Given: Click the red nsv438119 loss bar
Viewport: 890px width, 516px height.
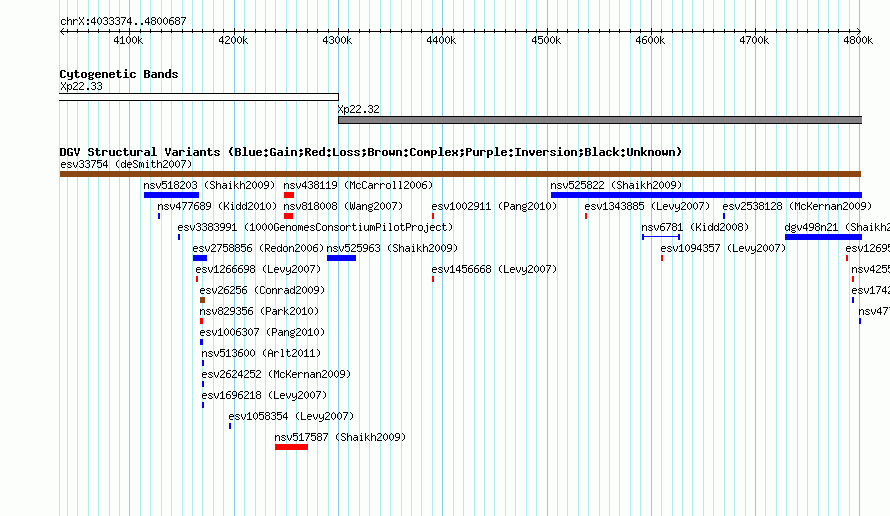Looking at the screenshot, I should coord(289,195).
